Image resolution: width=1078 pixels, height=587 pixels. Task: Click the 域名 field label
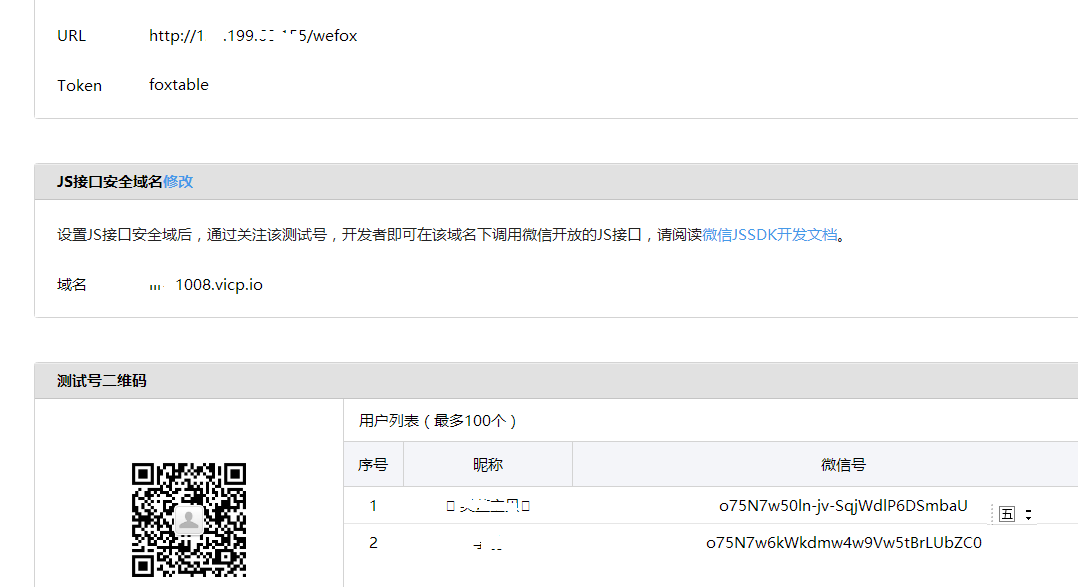pyautogui.click(x=72, y=285)
